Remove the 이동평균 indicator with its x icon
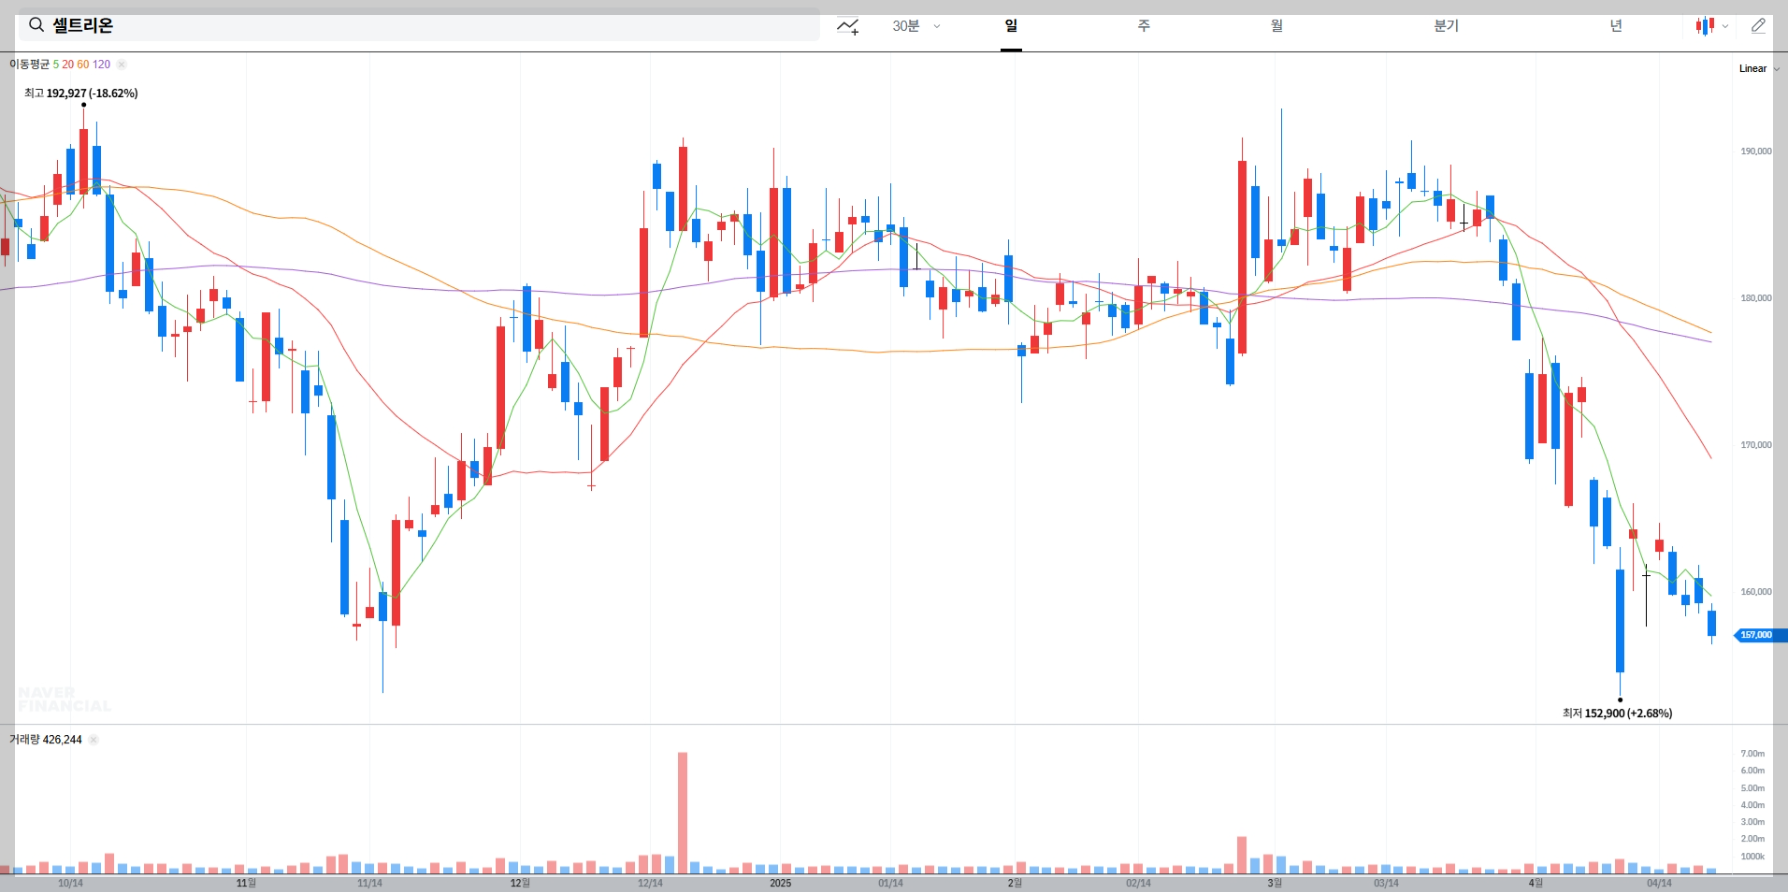This screenshot has height=892, width=1788. (121, 64)
